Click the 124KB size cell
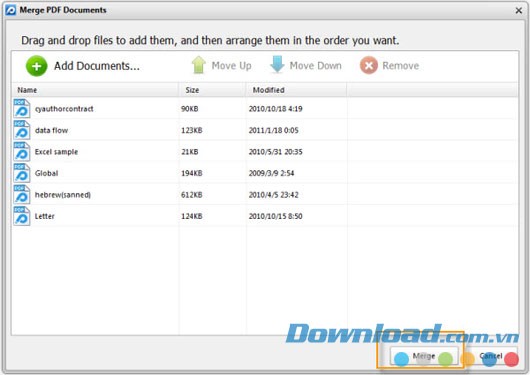Viewport: 530px width, 375px height. (x=192, y=216)
